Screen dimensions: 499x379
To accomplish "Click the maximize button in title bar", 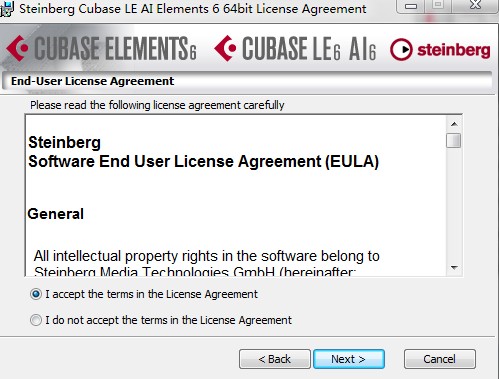I will pos(438,5).
